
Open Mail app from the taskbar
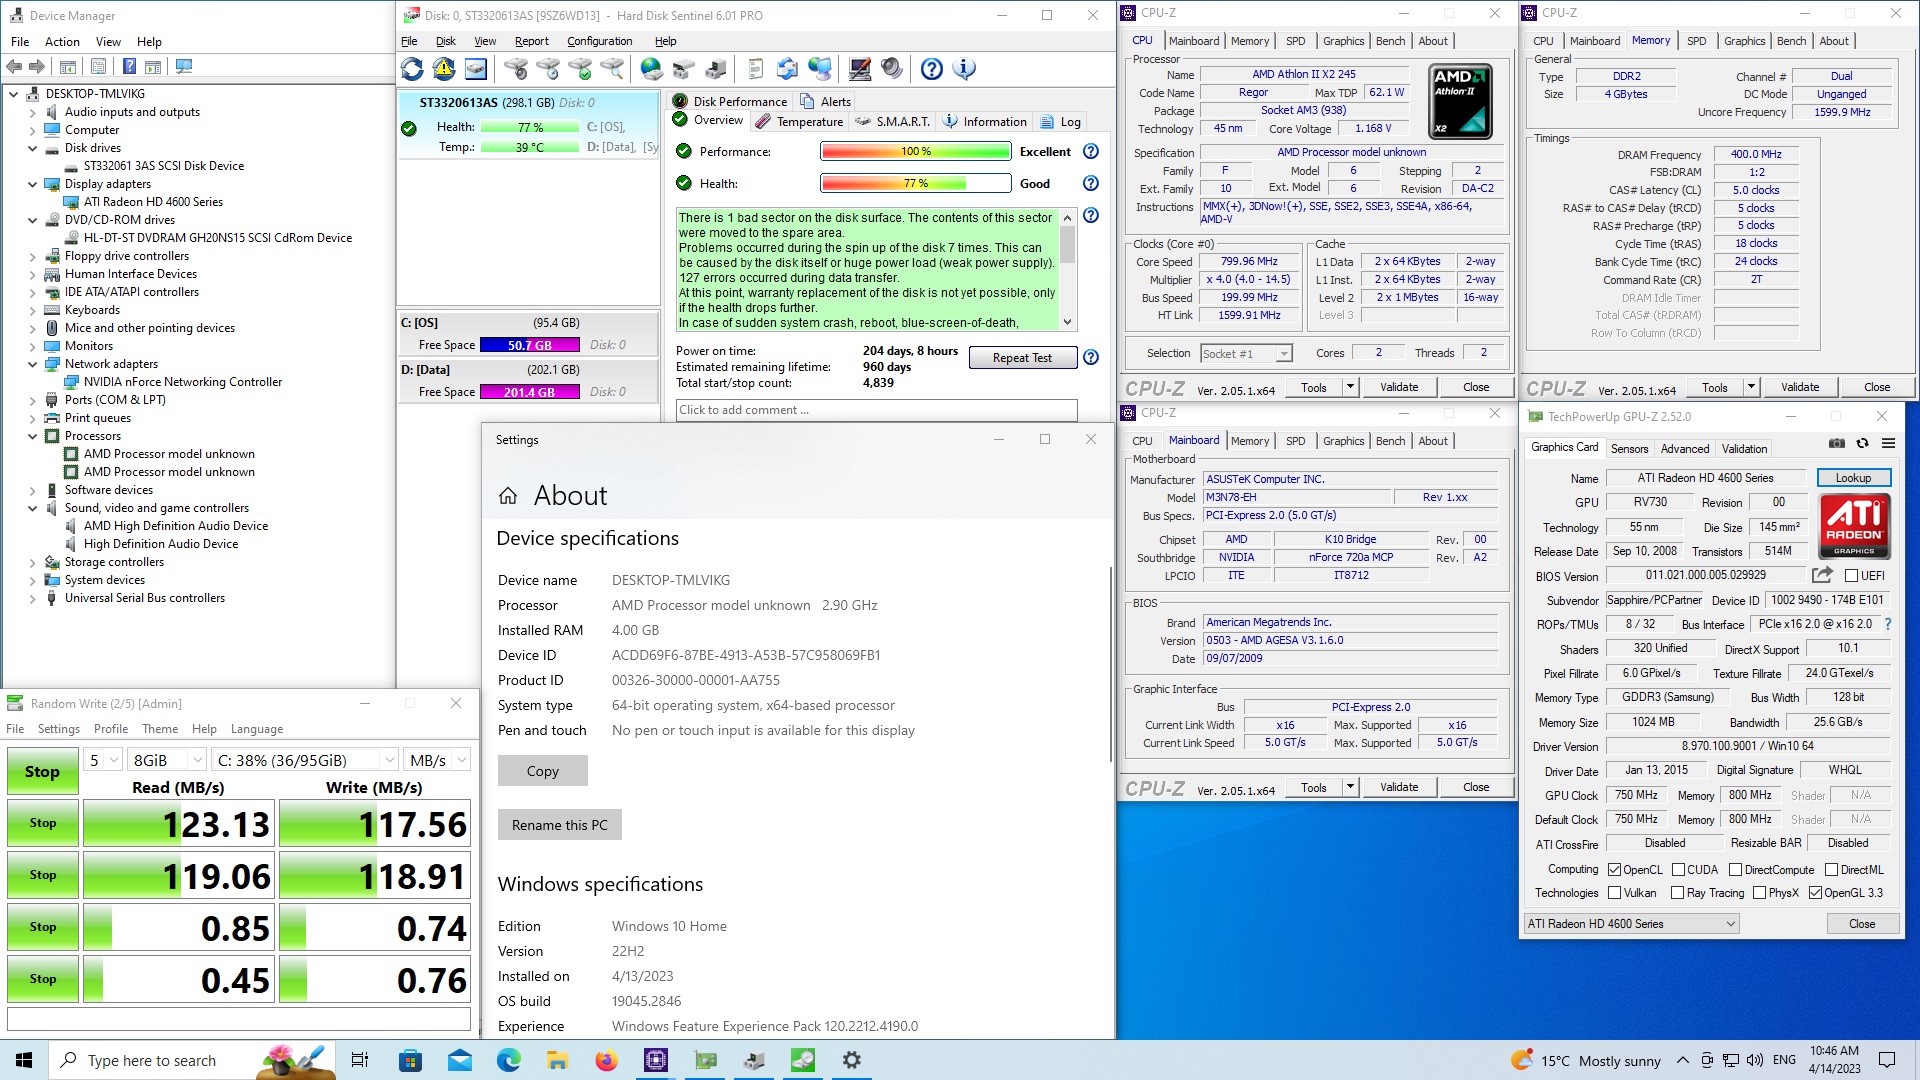(459, 1060)
